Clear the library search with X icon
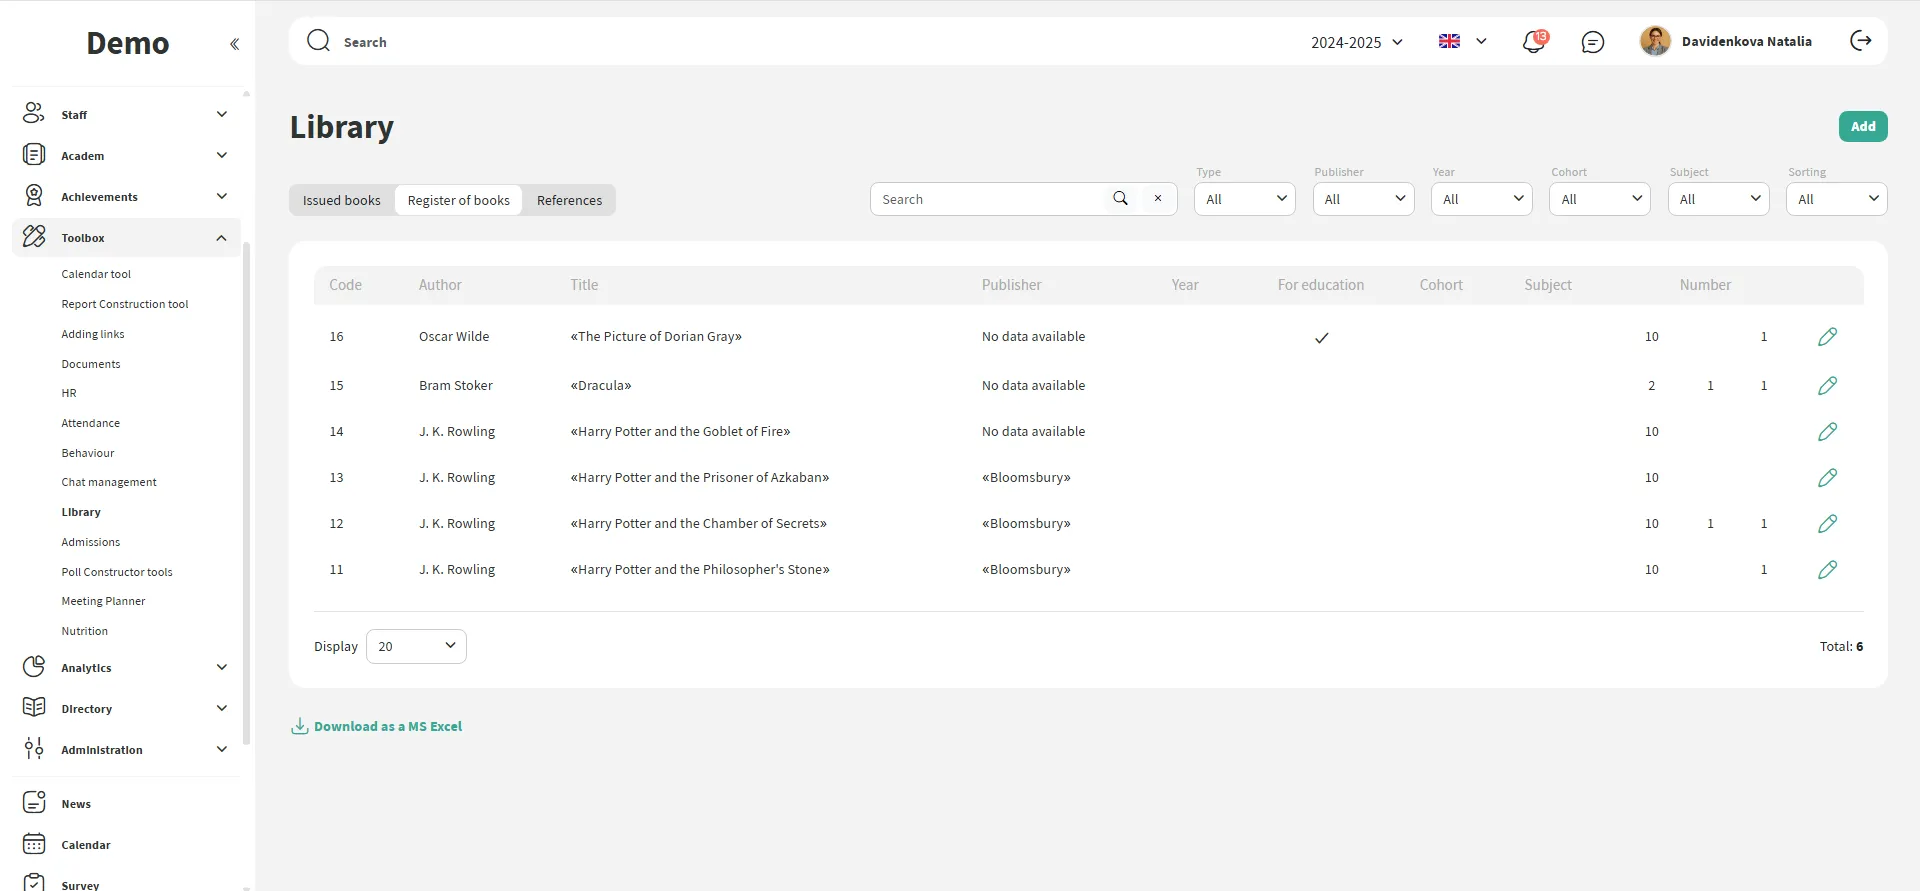The image size is (1920, 891). (1157, 199)
